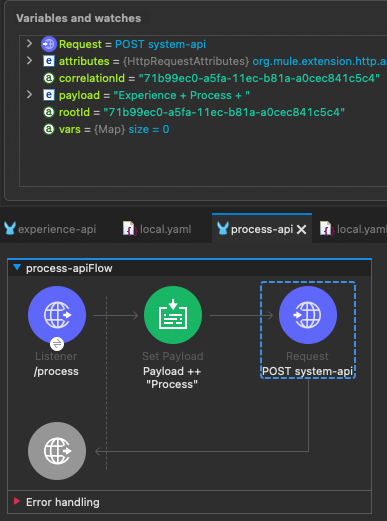Click the Set Payload caption
Viewport: 387px width, 521px height.
(173, 356)
